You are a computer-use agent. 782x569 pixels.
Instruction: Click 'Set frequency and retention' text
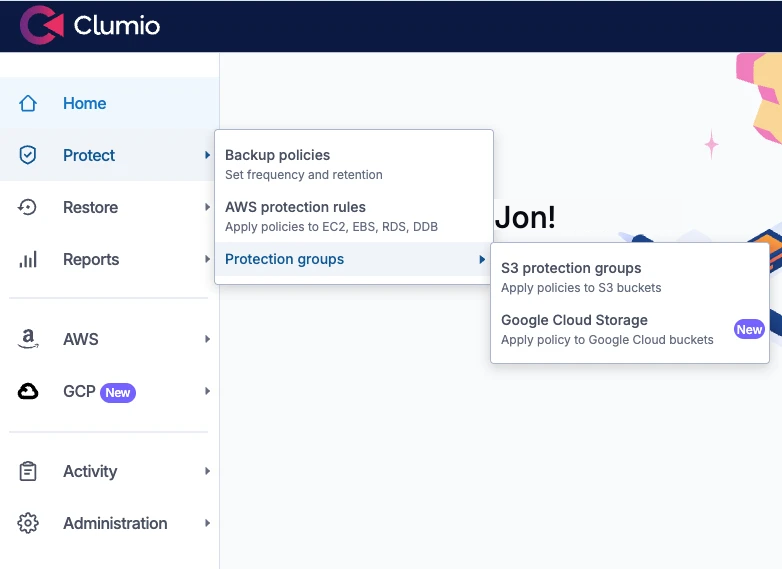[x=304, y=175]
